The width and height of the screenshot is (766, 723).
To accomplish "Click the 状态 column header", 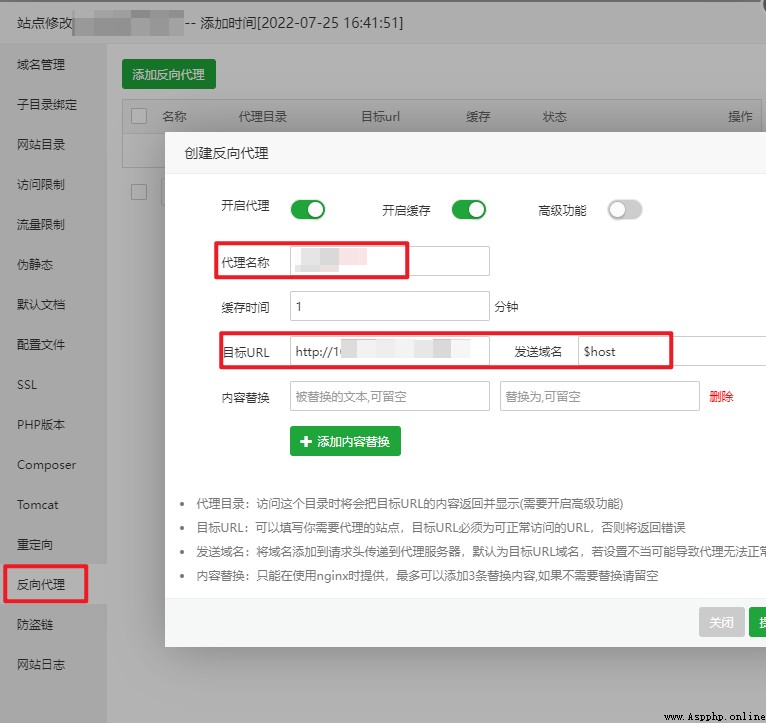I will coord(555,117).
